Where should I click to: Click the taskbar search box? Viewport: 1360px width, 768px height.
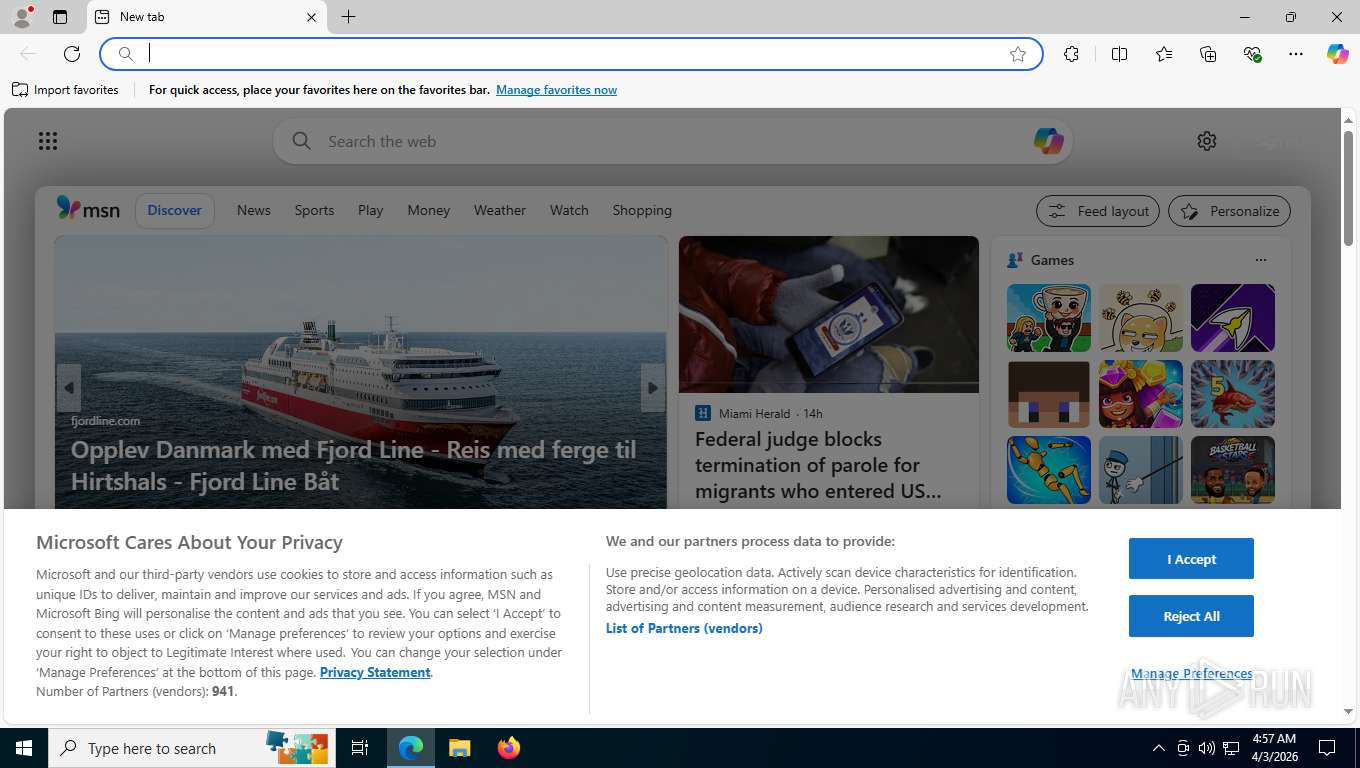click(x=193, y=748)
